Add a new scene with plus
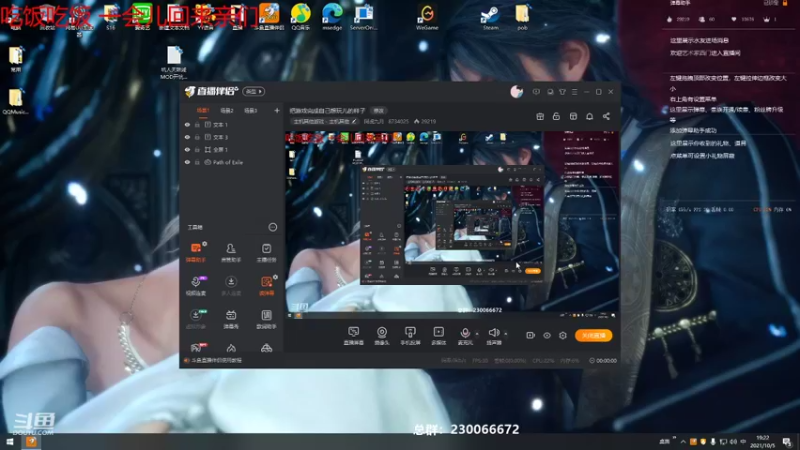 tap(277, 110)
